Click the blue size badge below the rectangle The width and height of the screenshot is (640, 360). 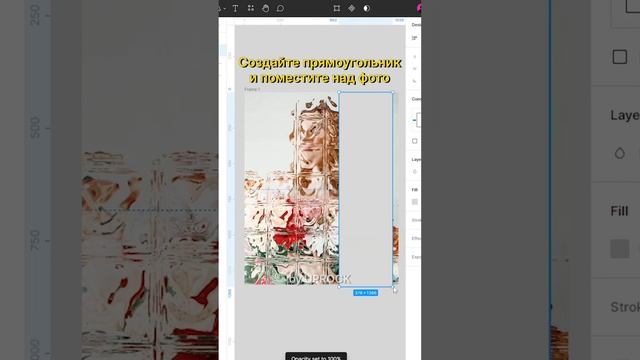click(x=365, y=293)
